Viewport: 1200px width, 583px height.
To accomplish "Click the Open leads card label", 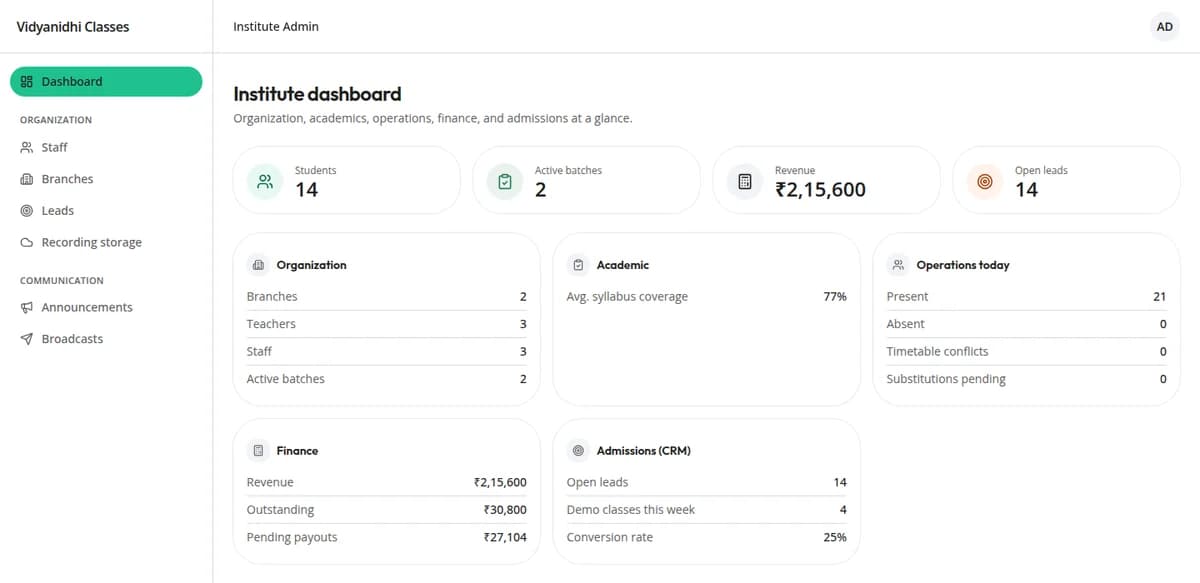I will tap(1041, 170).
